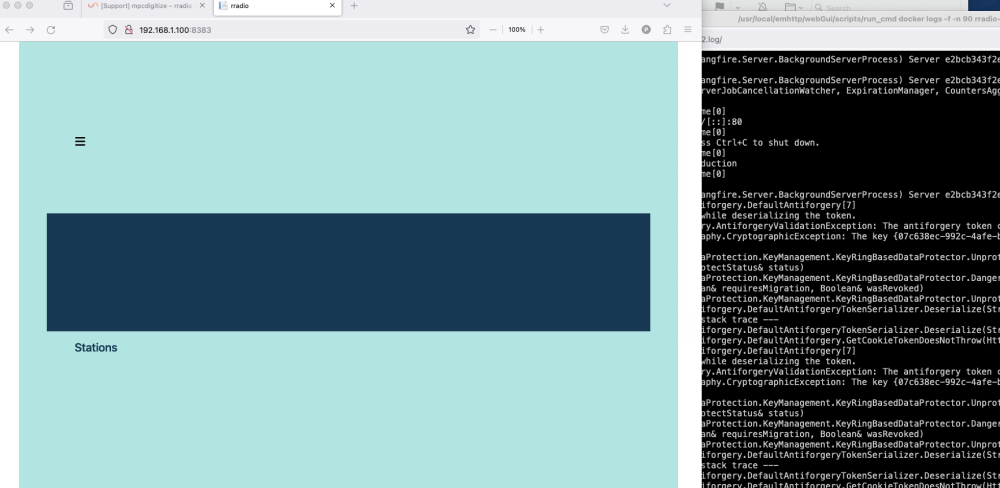Open a new tab with the plus button
The image size is (1000, 488).
coord(354,6)
